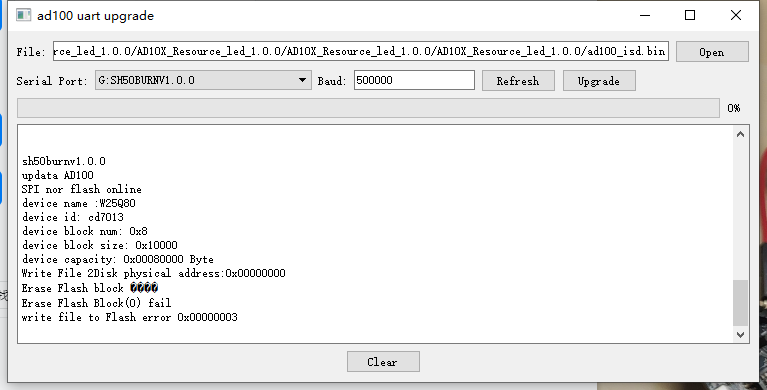Clear the log output
This screenshot has height=390, width=767.
point(383,362)
